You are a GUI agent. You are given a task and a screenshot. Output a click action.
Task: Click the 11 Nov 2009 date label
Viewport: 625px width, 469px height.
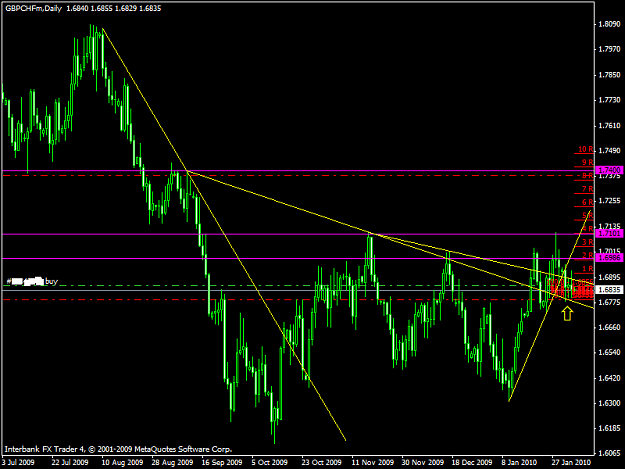point(372,463)
